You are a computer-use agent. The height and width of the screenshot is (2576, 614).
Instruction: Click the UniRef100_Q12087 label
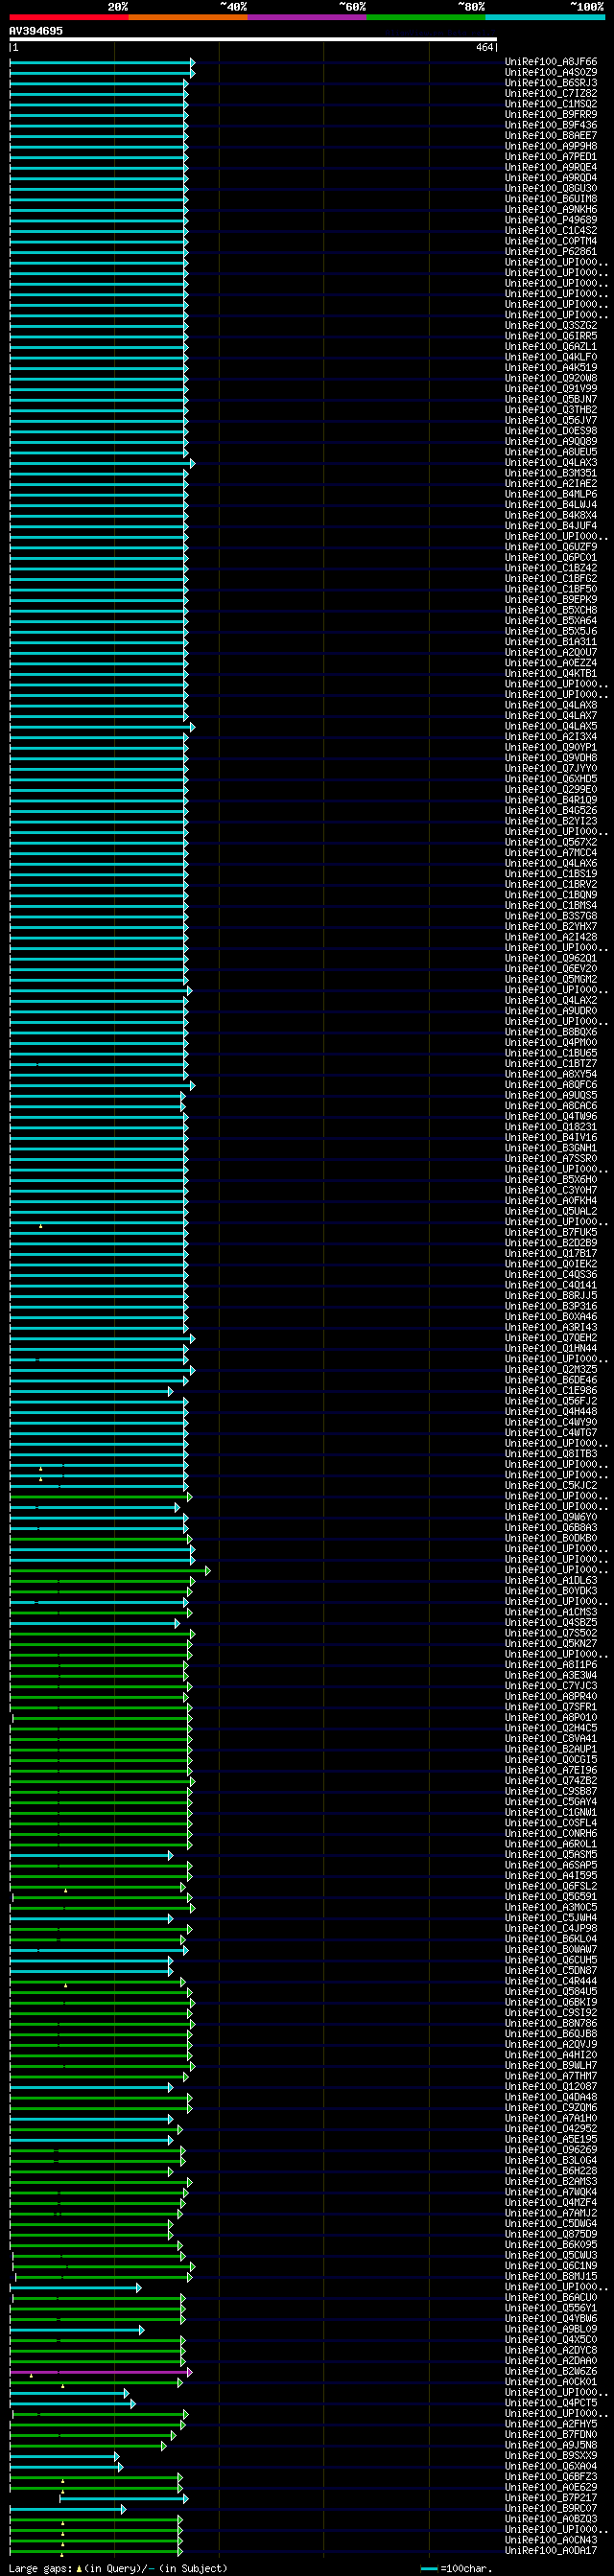pyautogui.click(x=551, y=2086)
